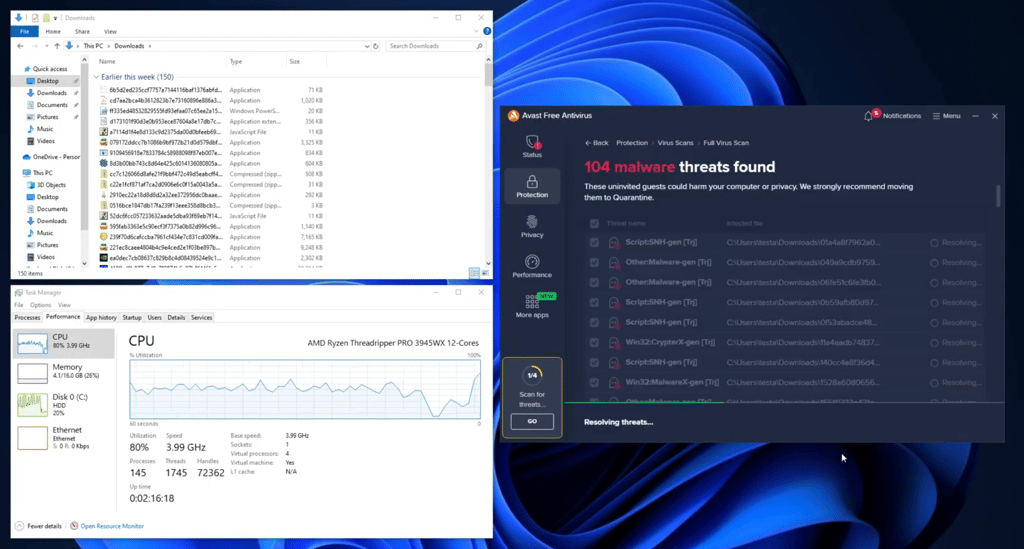Select Desktop under Quick access
1024x549 pixels.
[x=47, y=81]
